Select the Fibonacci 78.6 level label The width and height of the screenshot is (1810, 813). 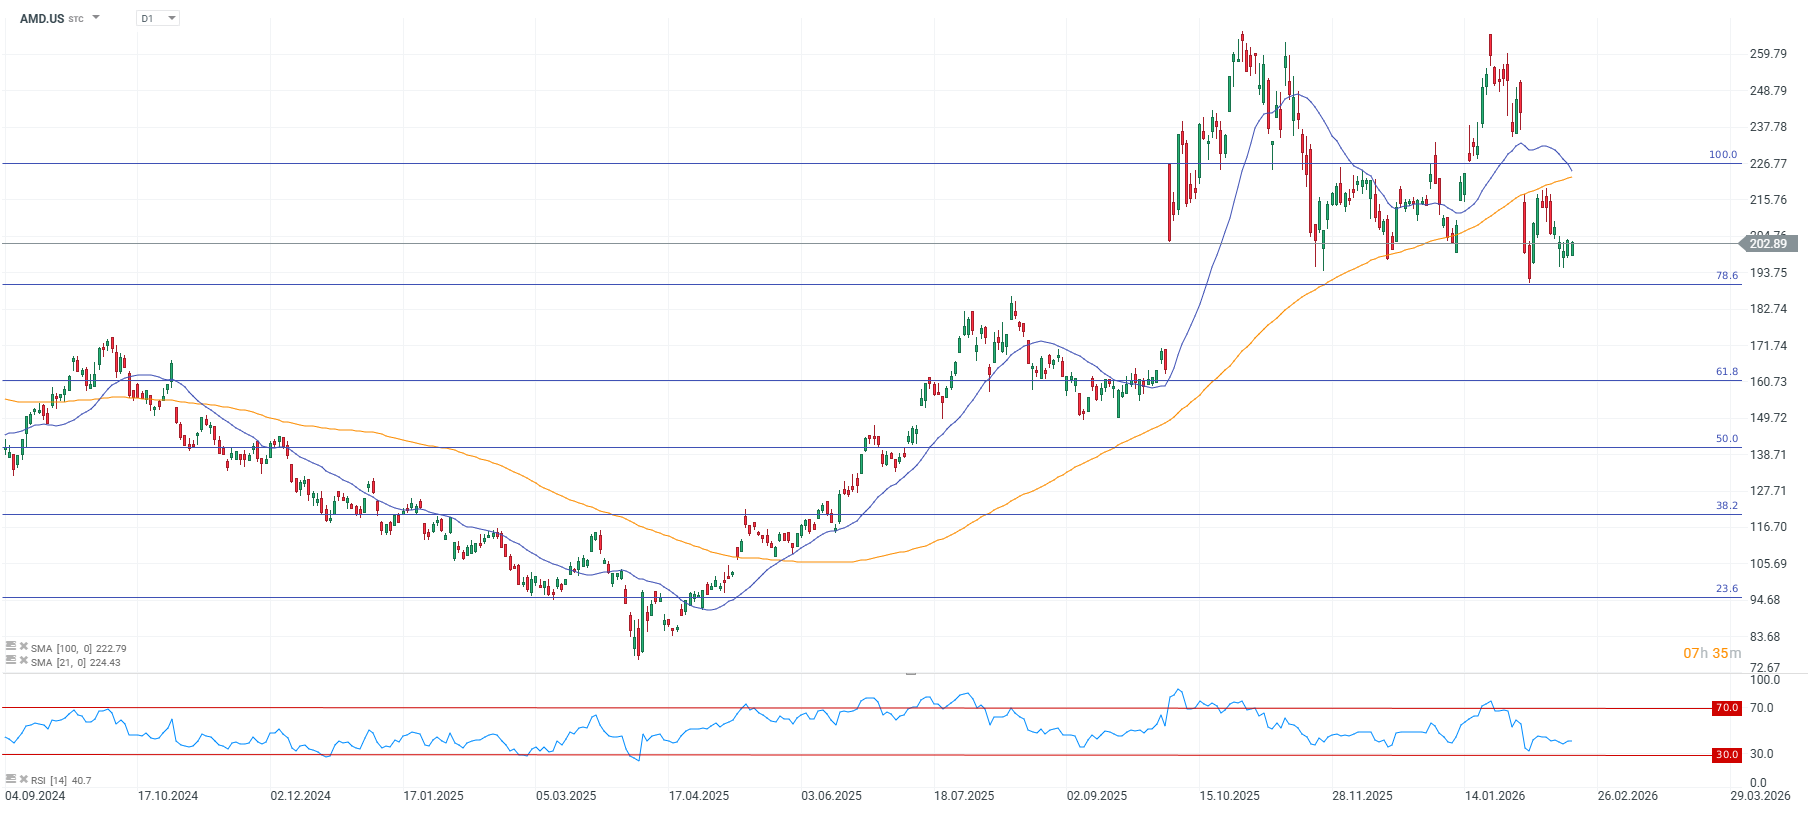point(1727,276)
